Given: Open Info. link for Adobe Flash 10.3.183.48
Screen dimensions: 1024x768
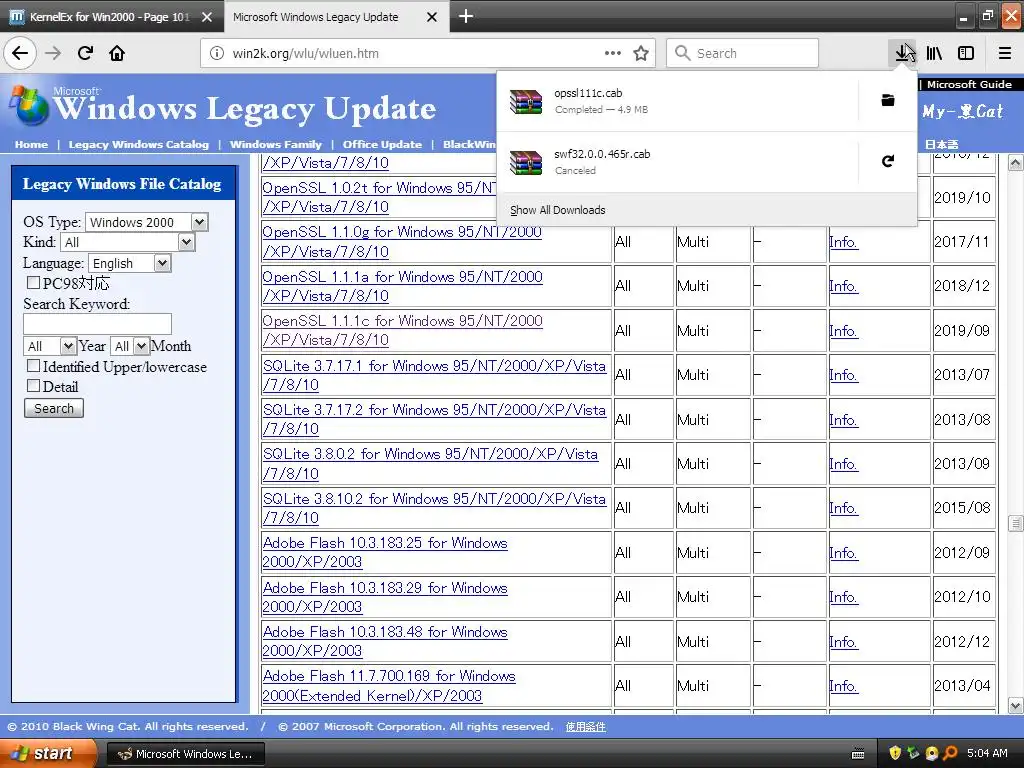Looking at the screenshot, I should click(843, 641).
